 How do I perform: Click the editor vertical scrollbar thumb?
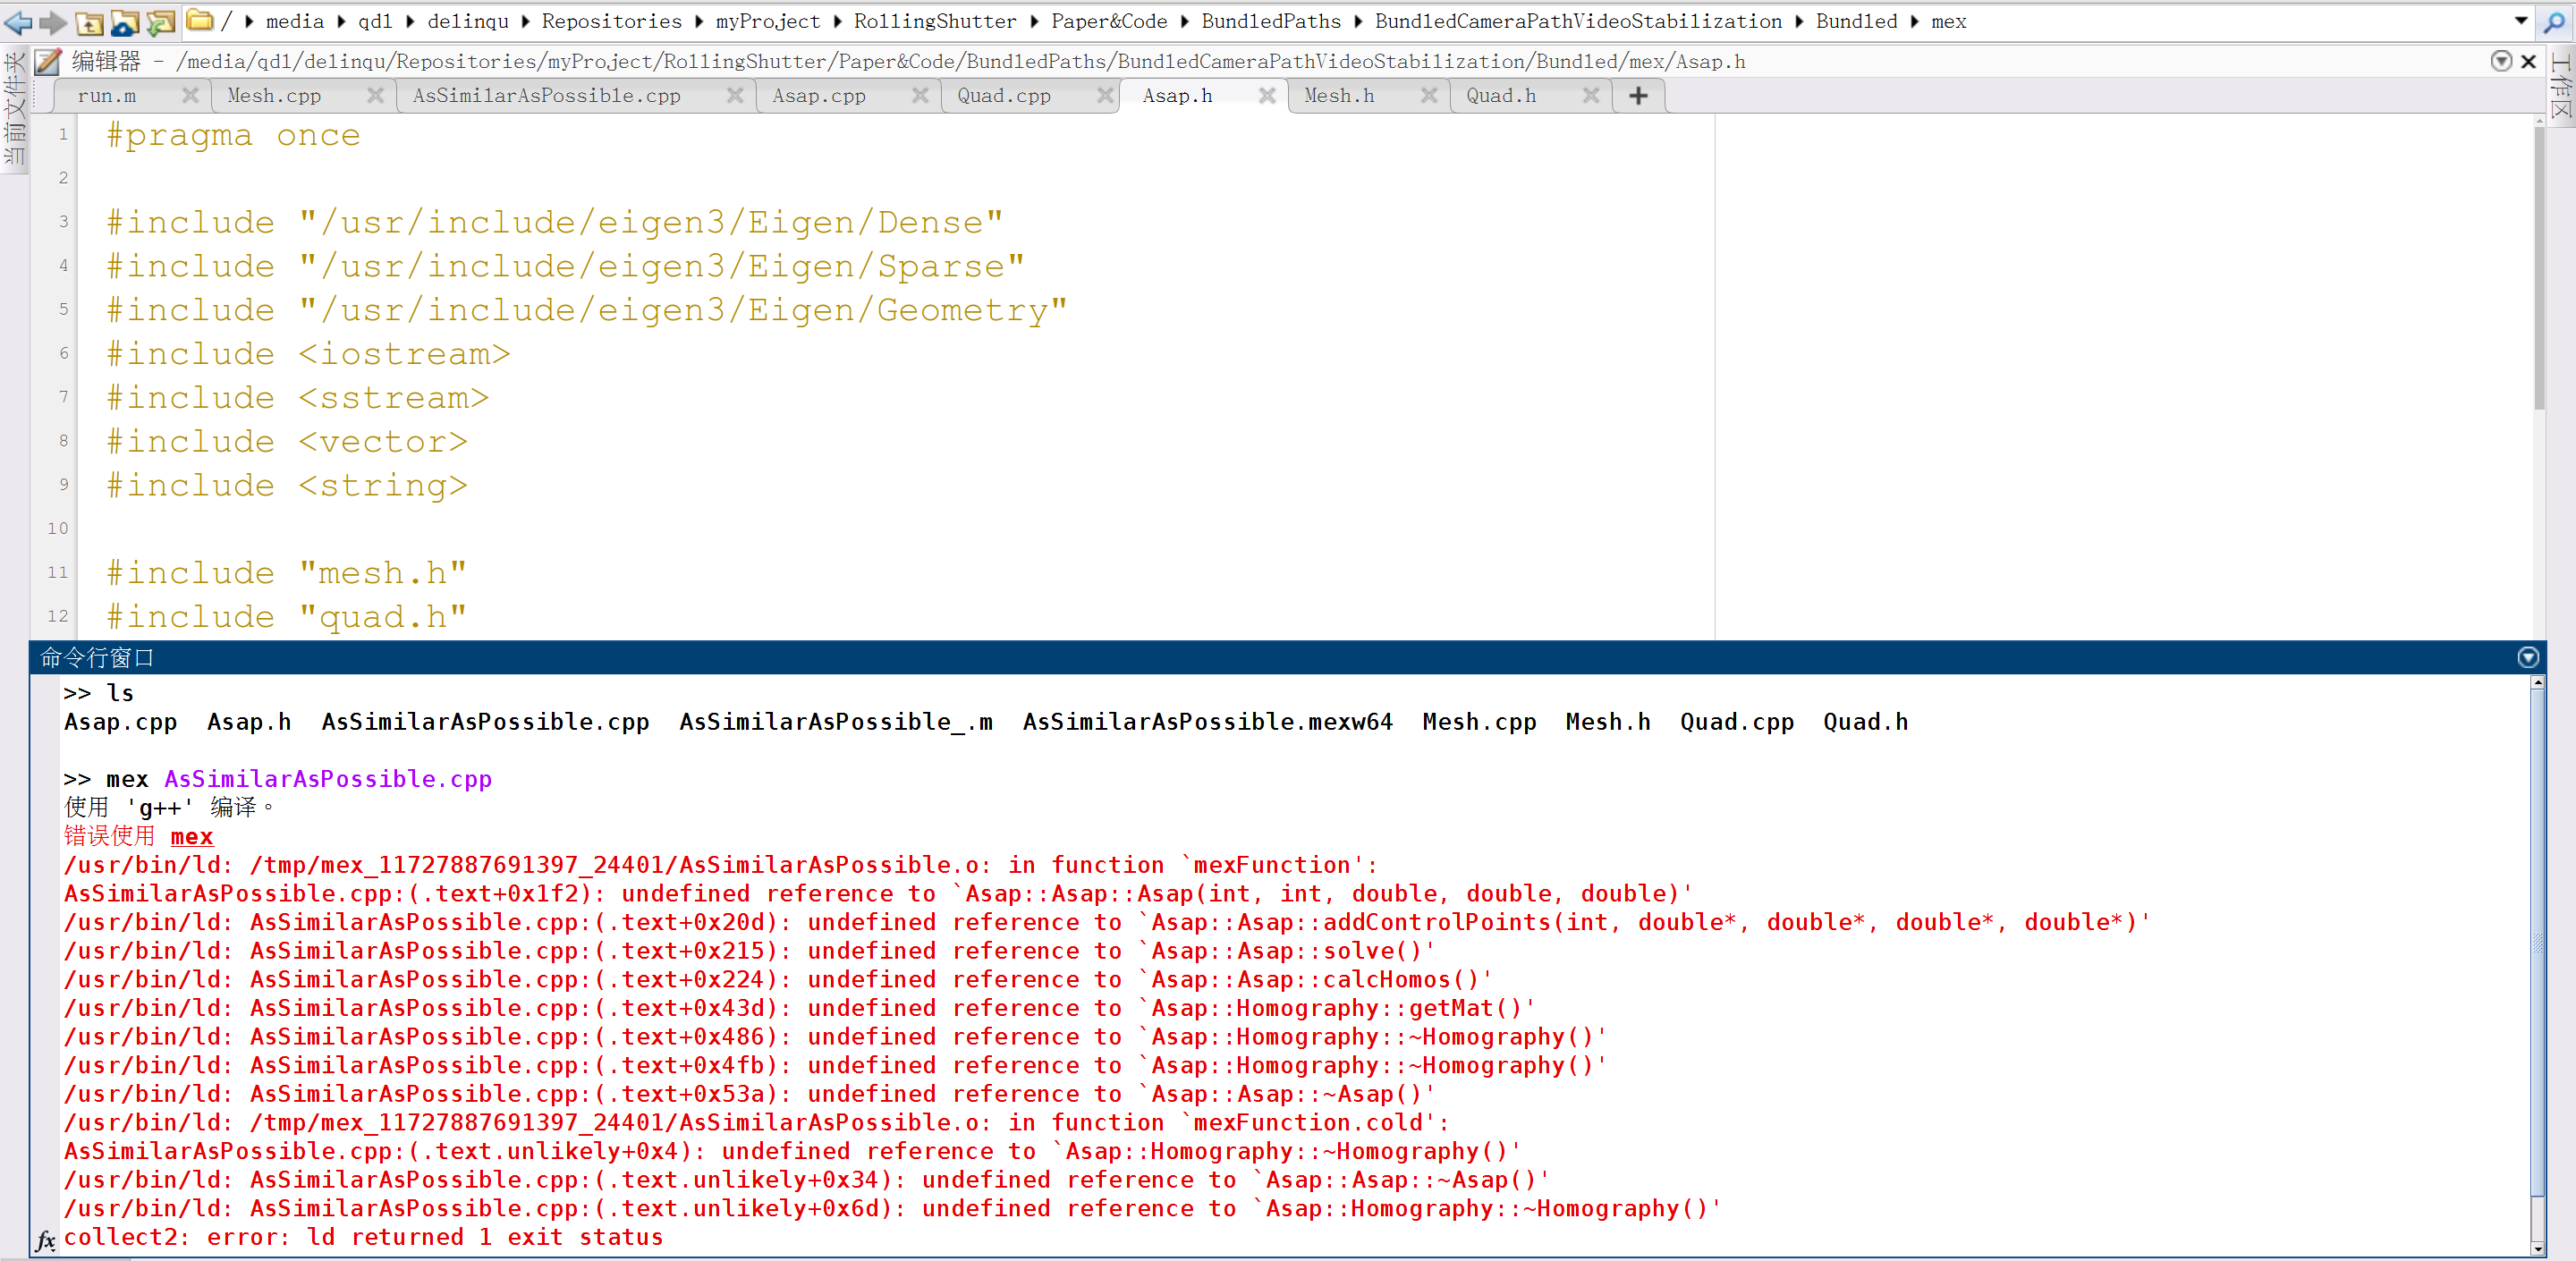tap(2539, 268)
